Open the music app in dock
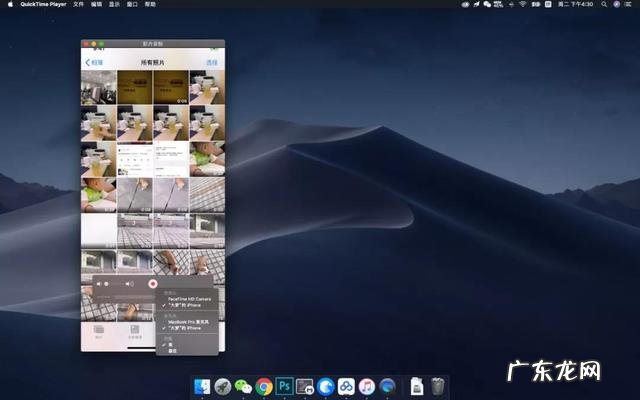 coord(366,385)
